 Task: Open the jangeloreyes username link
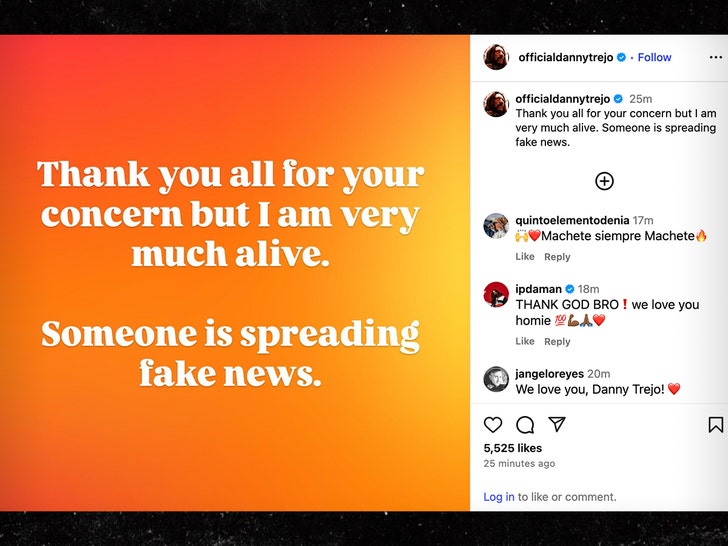pyautogui.click(x=549, y=373)
